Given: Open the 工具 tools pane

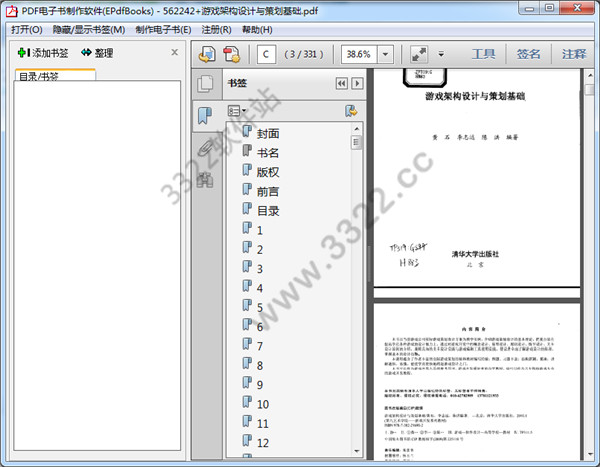Looking at the screenshot, I should [483, 54].
